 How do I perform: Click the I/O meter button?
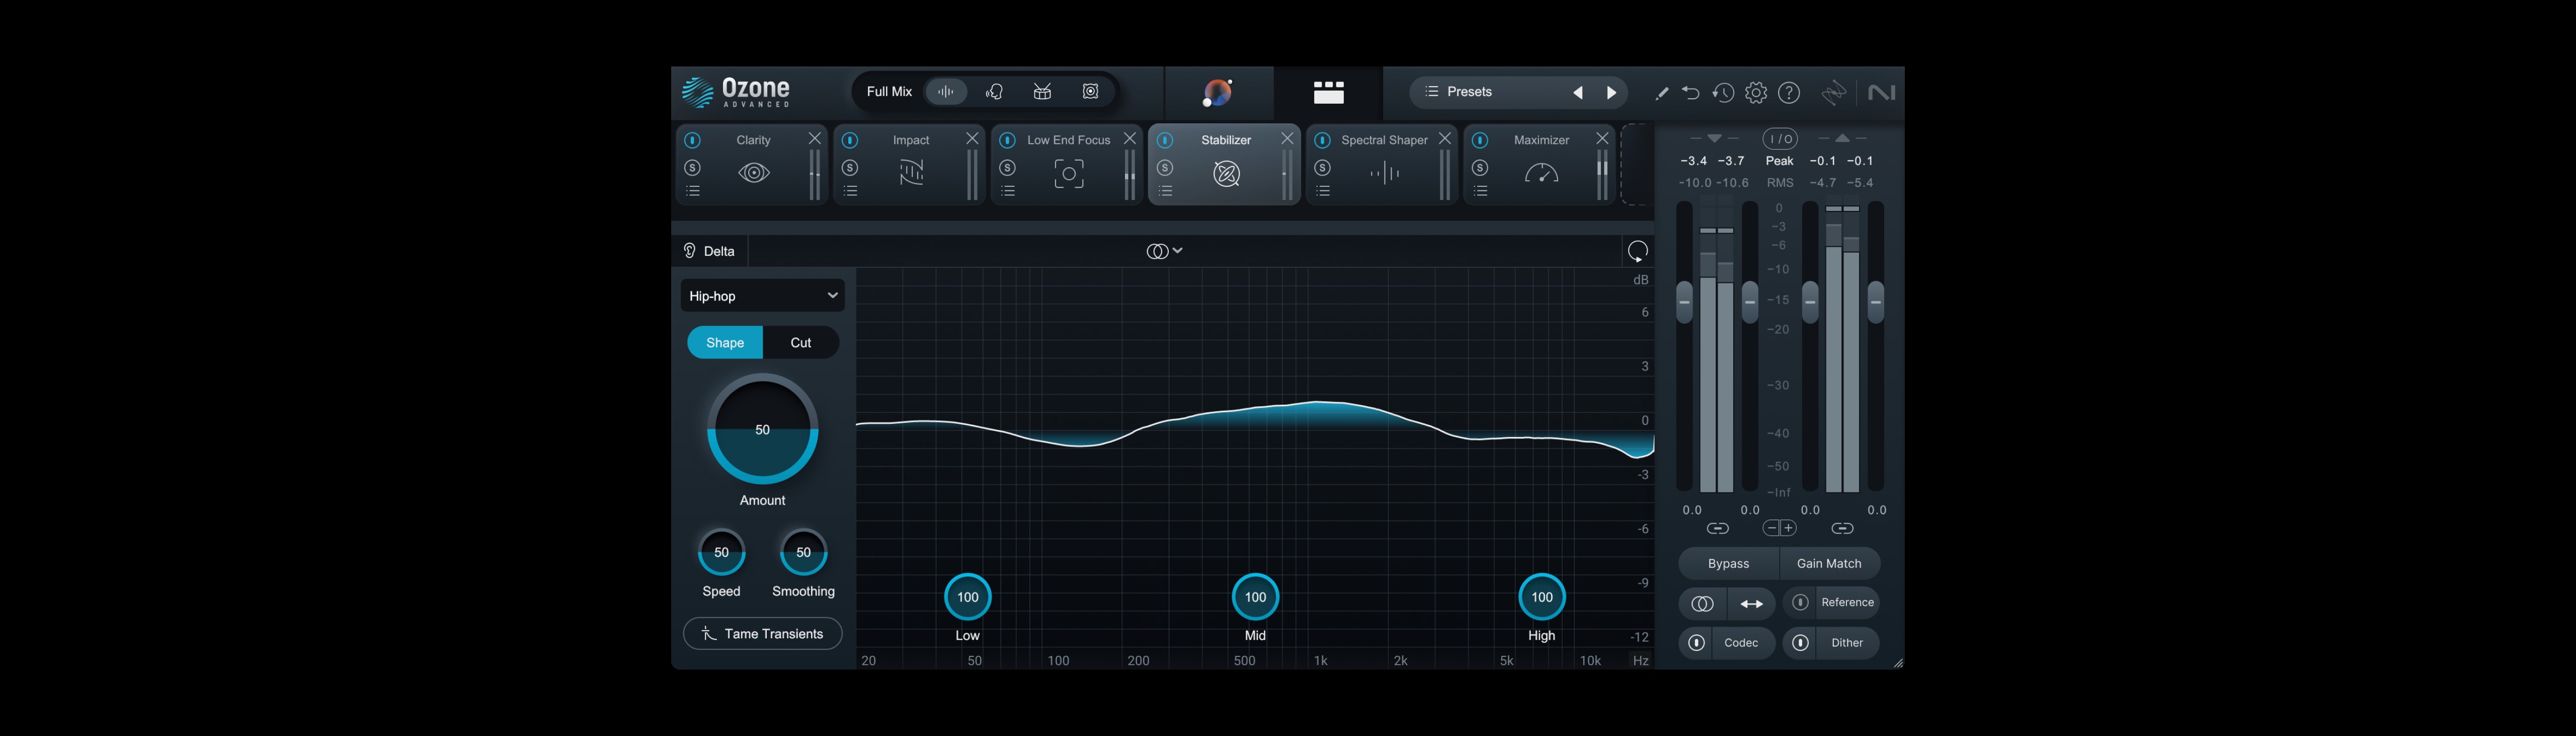coord(1779,139)
